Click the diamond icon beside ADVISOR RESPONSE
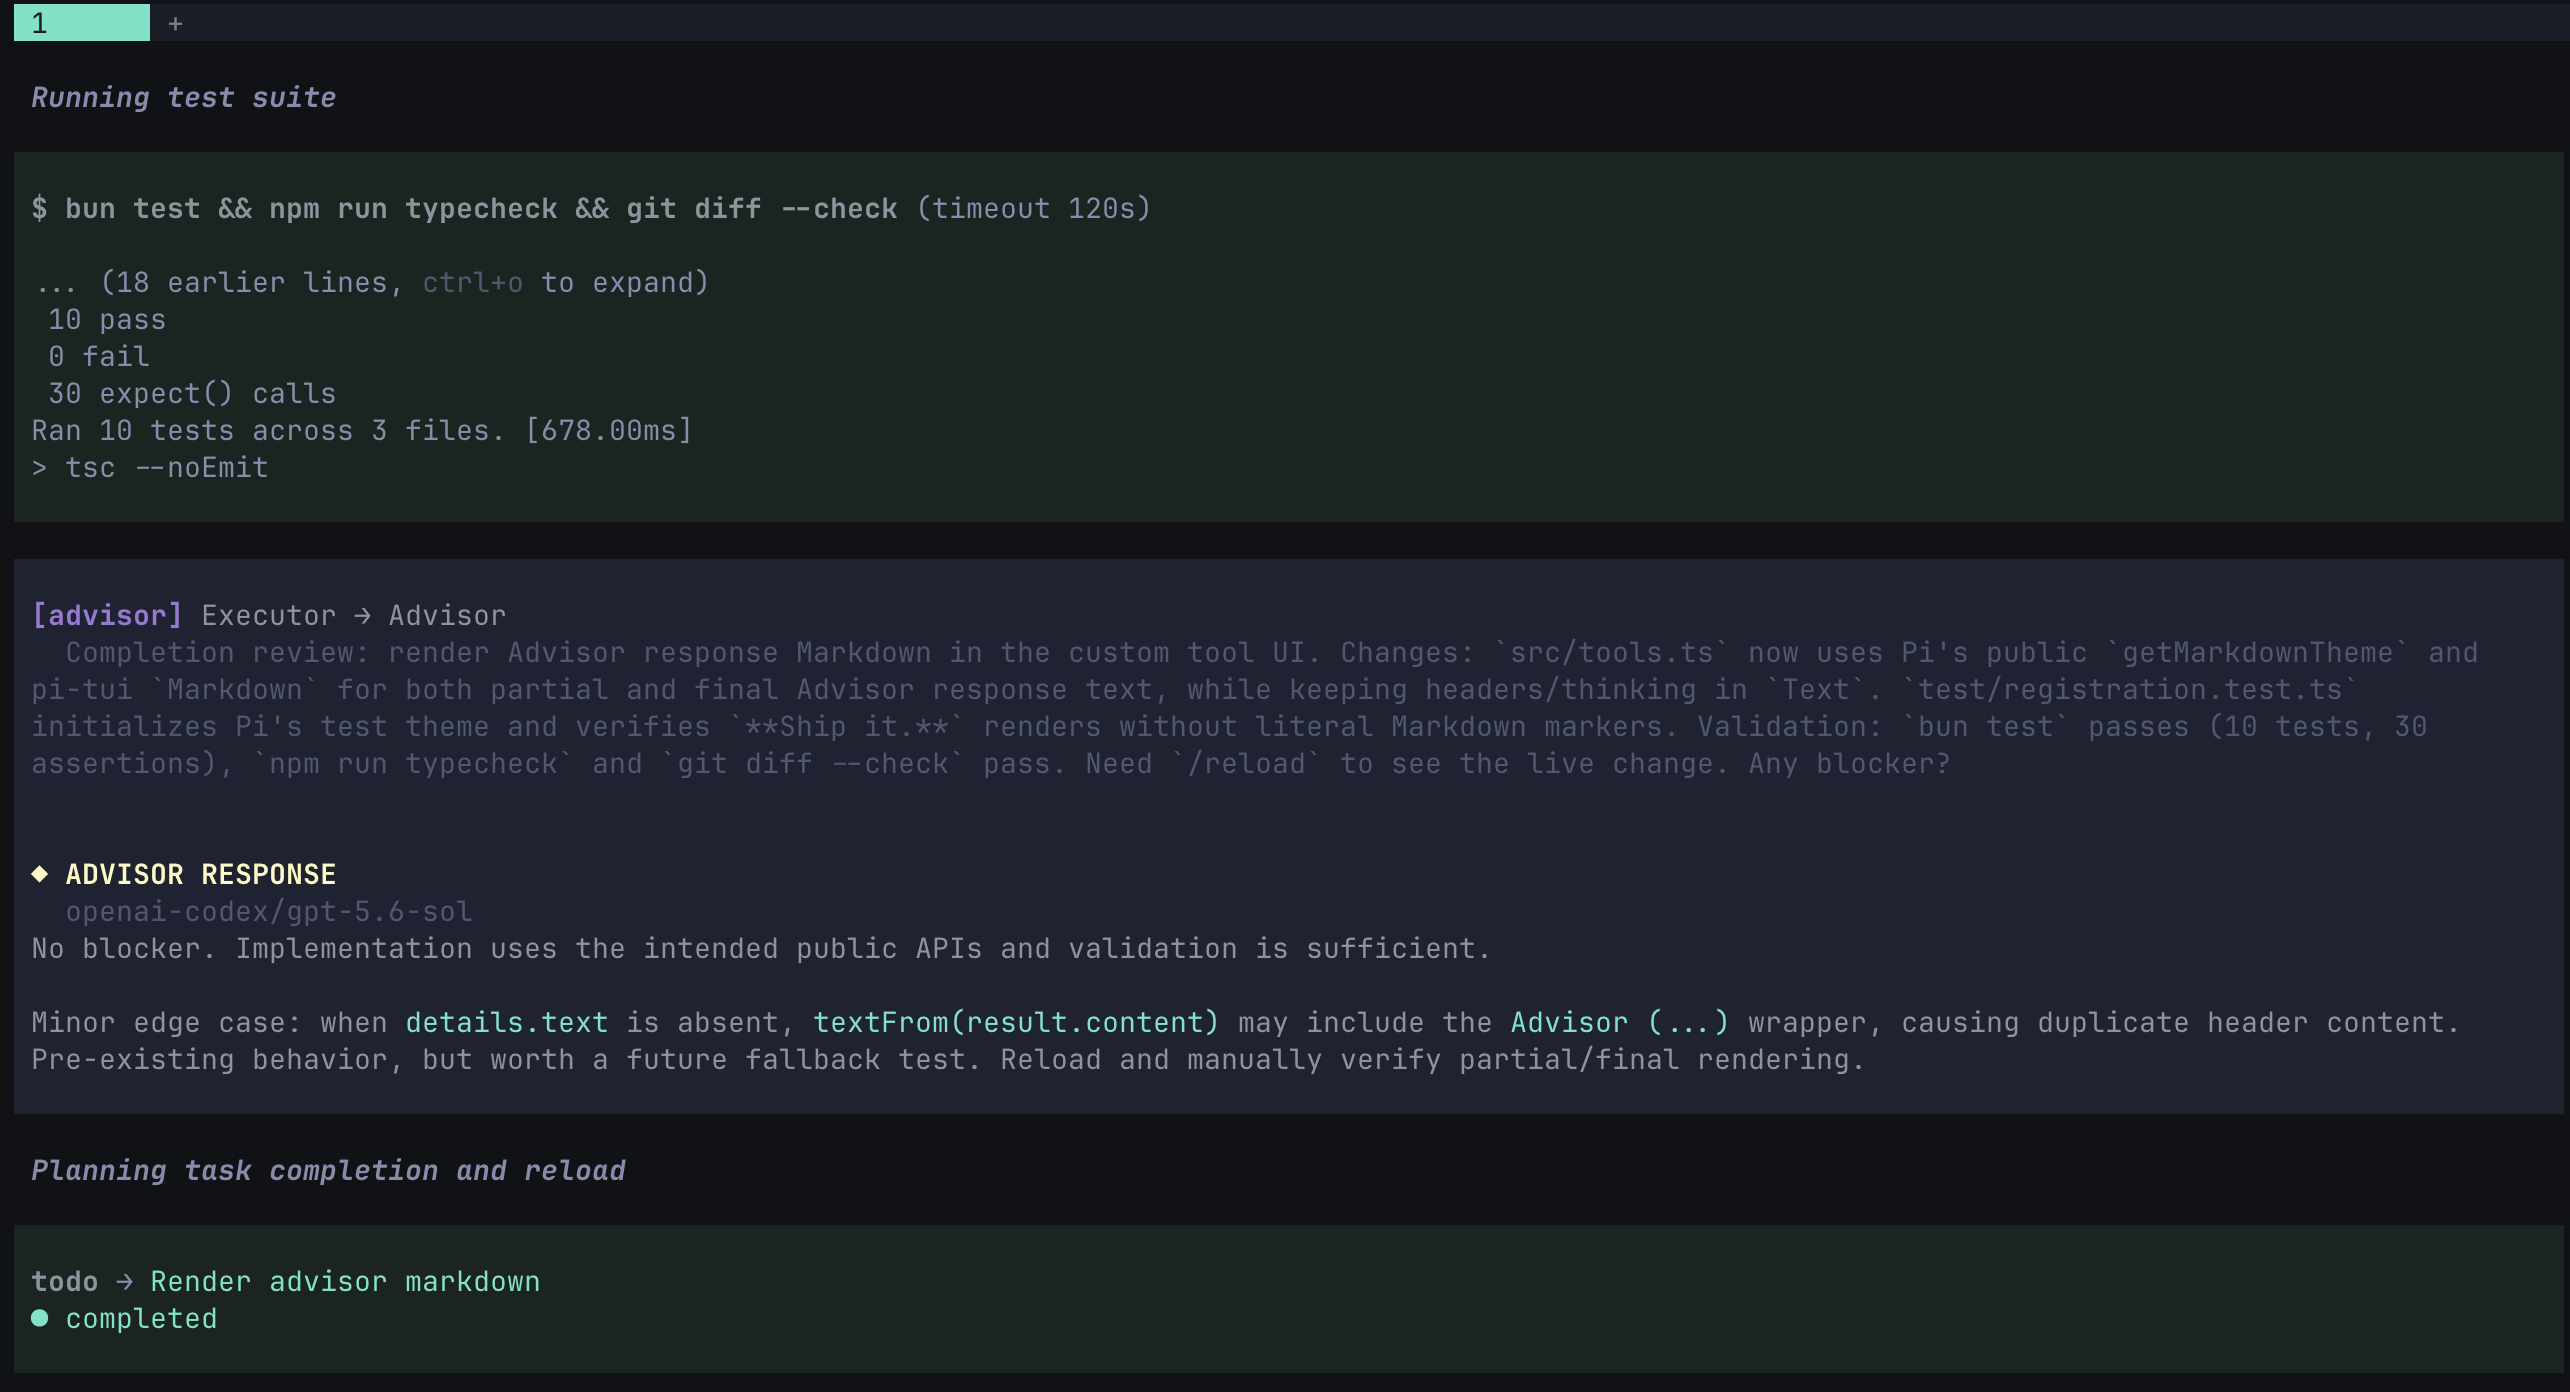 [x=40, y=874]
